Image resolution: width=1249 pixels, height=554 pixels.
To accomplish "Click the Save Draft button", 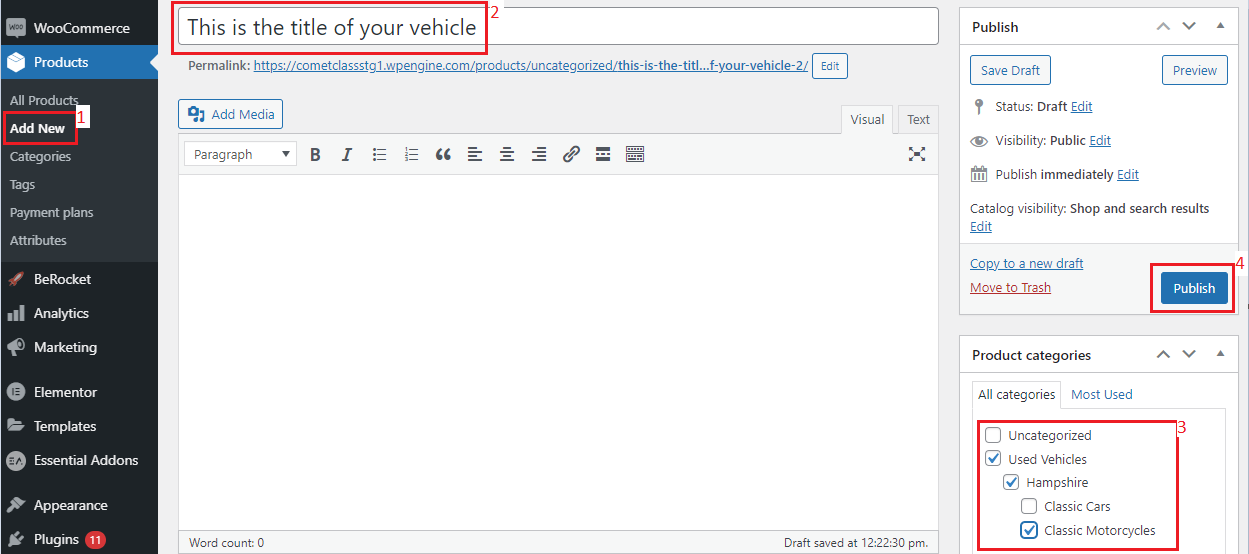I will point(1010,70).
